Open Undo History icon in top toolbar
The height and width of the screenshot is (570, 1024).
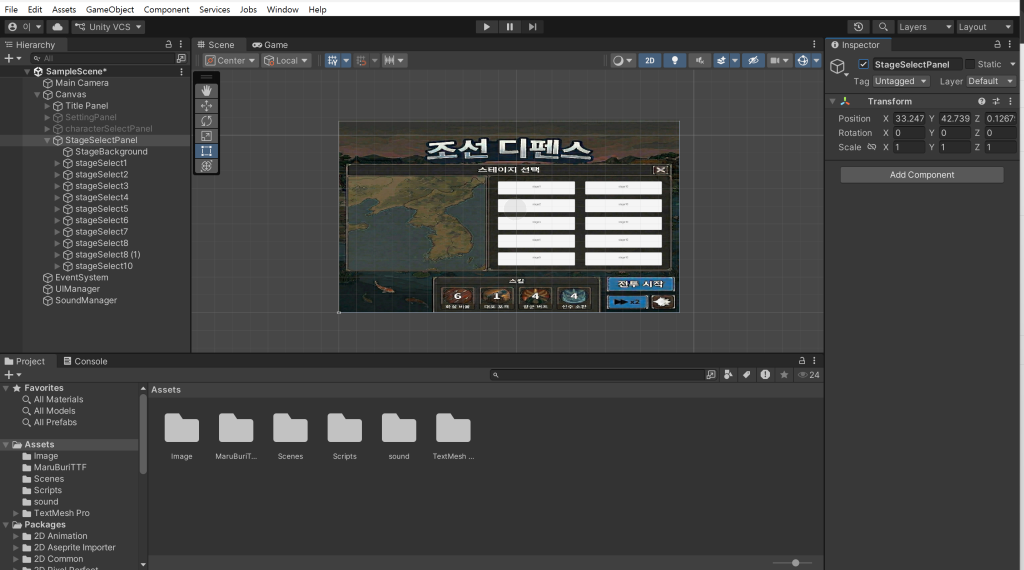click(x=858, y=27)
